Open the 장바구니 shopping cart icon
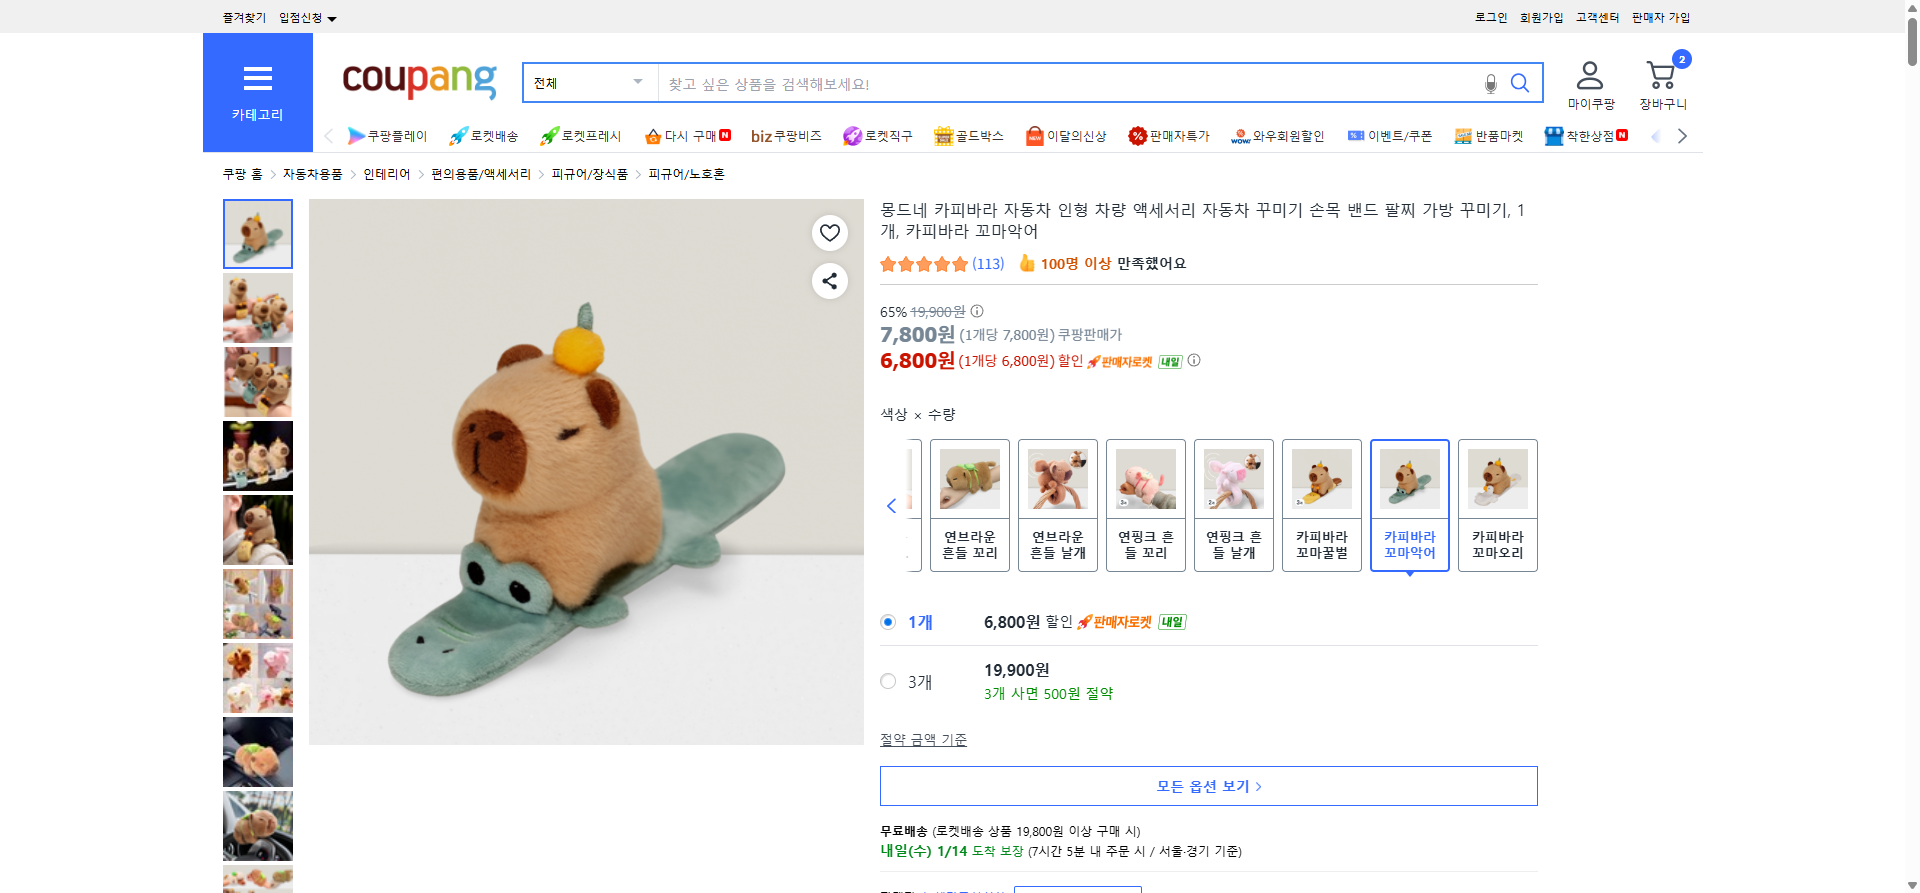The image size is (1920, 893). 1661,73
